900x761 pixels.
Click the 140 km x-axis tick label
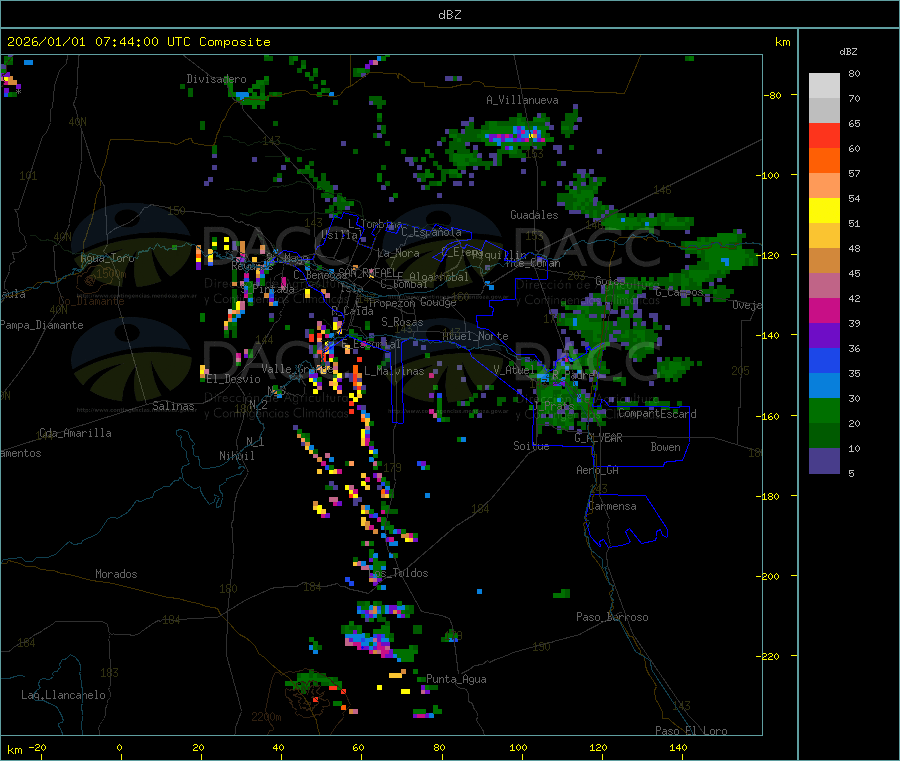tap(678, 747)
